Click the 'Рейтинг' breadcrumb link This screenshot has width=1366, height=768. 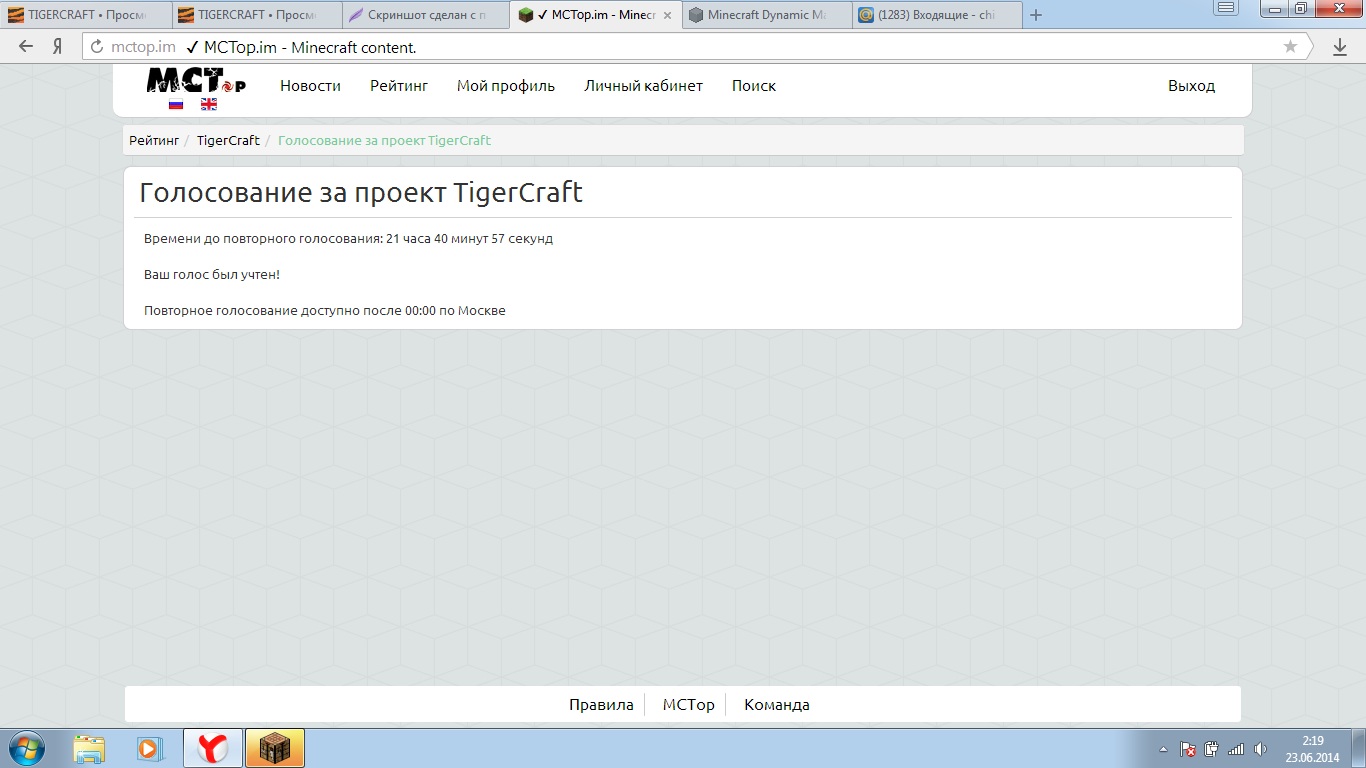(154, 140)
